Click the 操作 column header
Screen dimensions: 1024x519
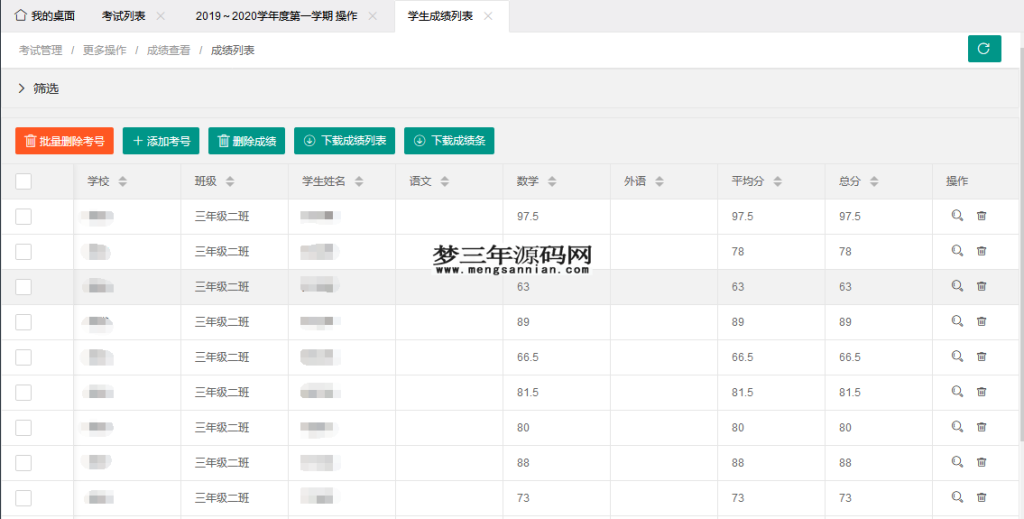pos(957,181)
